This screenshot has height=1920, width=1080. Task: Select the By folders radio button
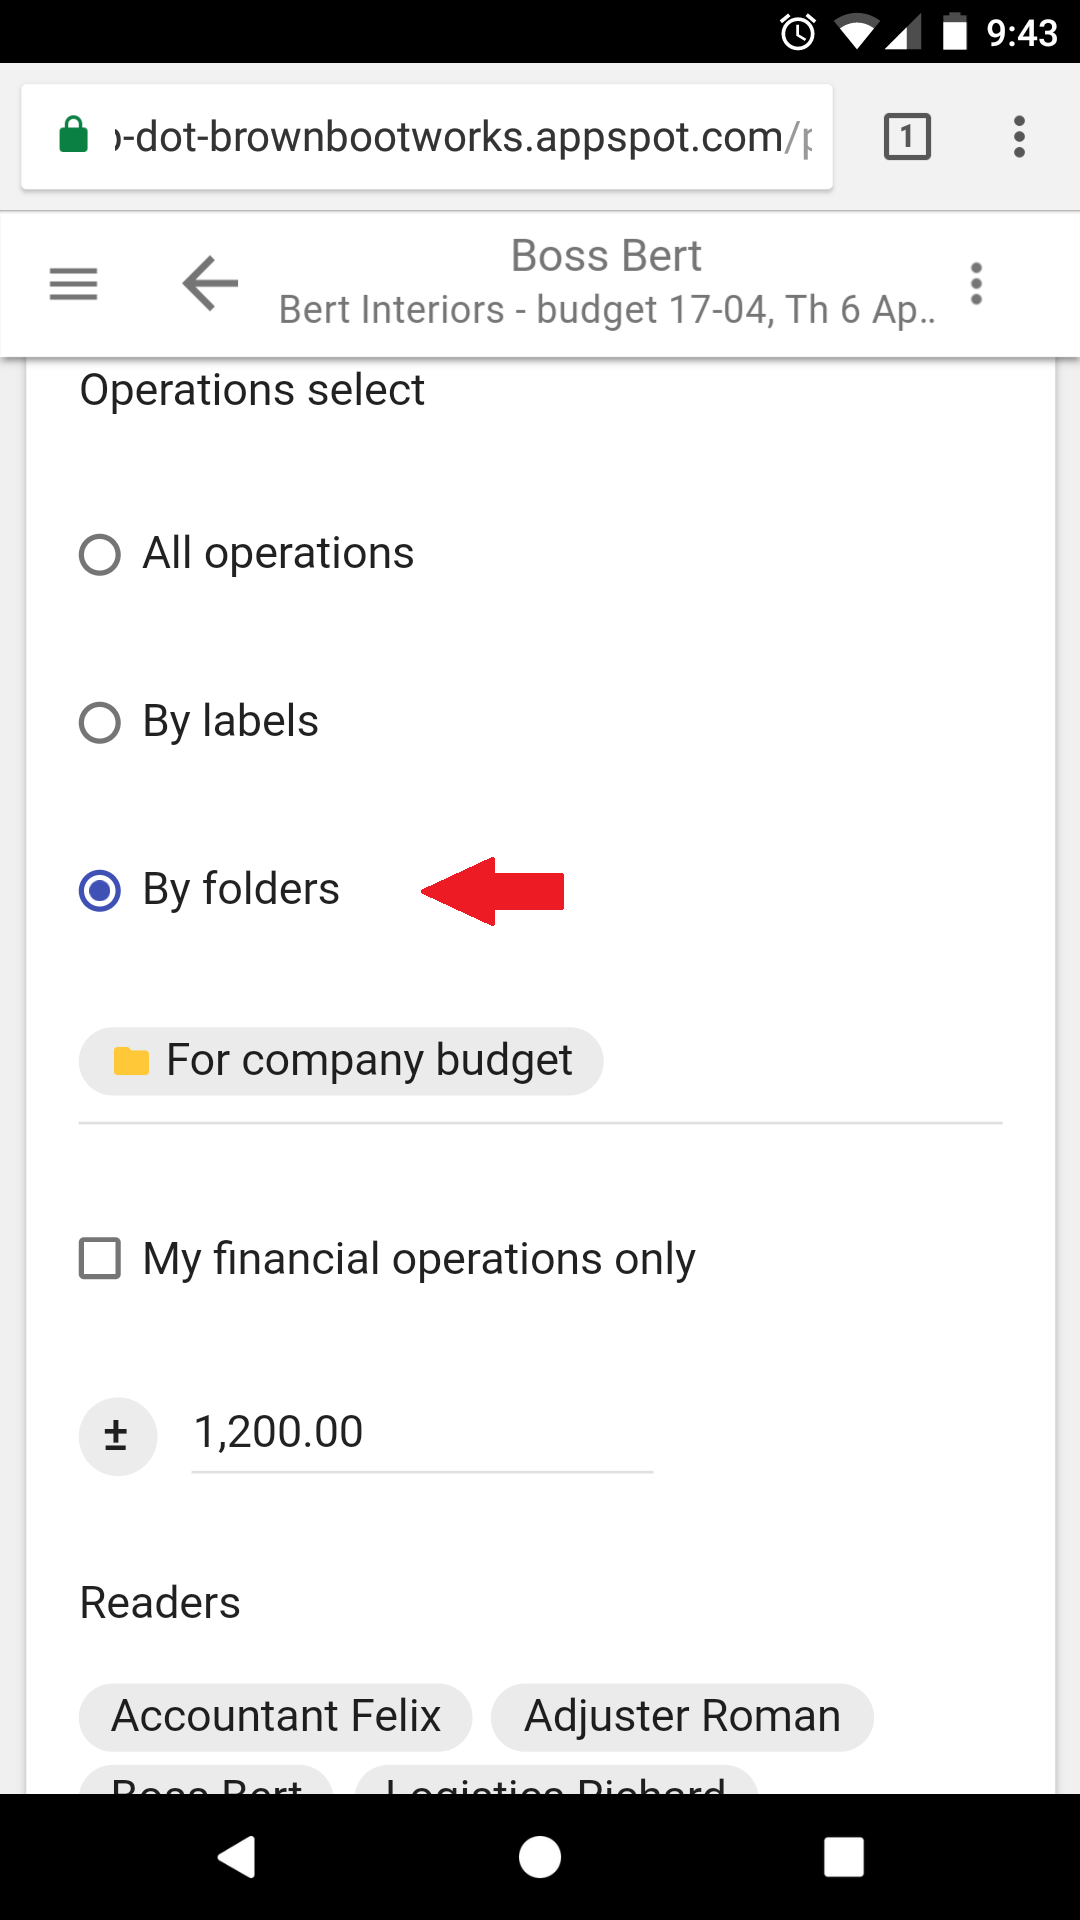click(100, 890)
